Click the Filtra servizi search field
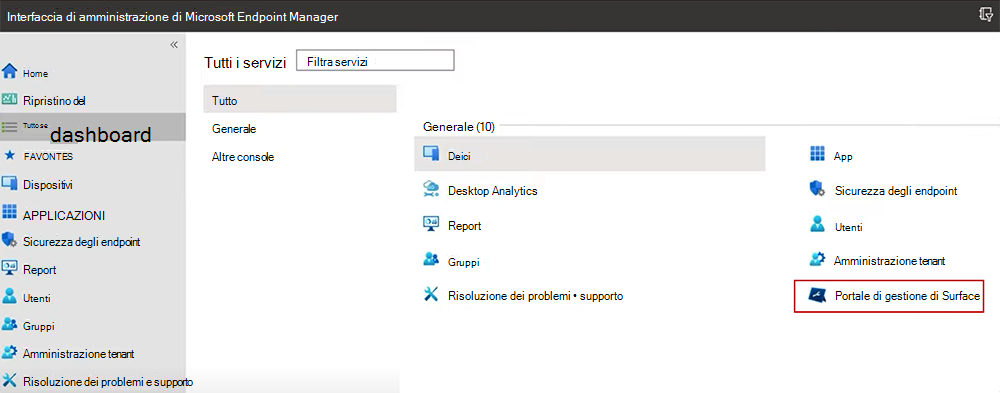The height and width of the screenshot is (393, 1000). pos(376,61)
